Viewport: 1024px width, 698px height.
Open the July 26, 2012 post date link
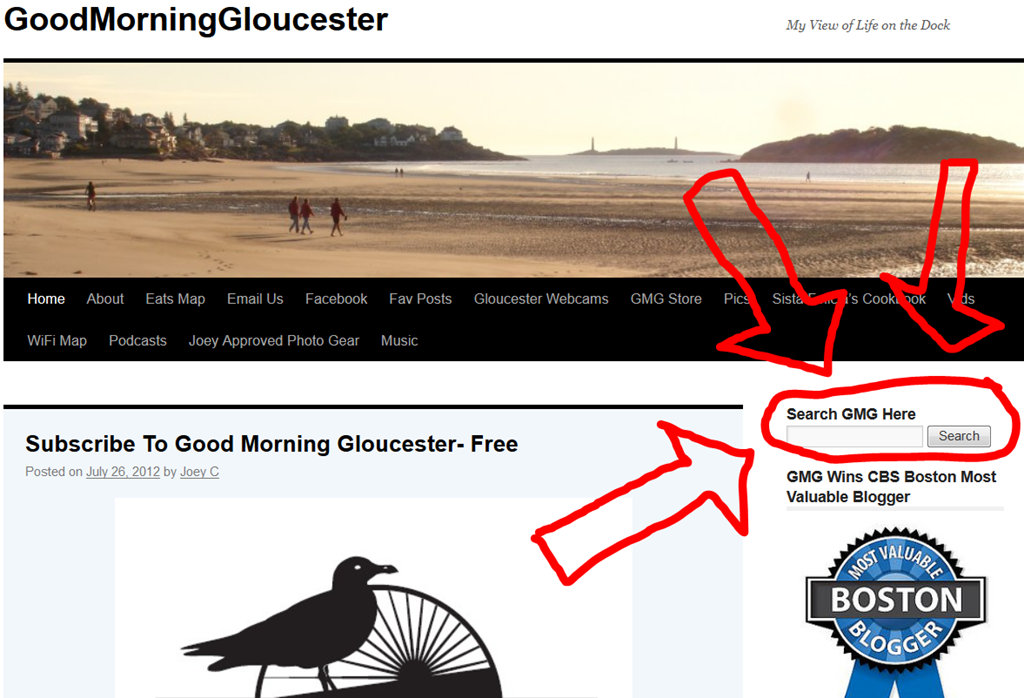123,472
